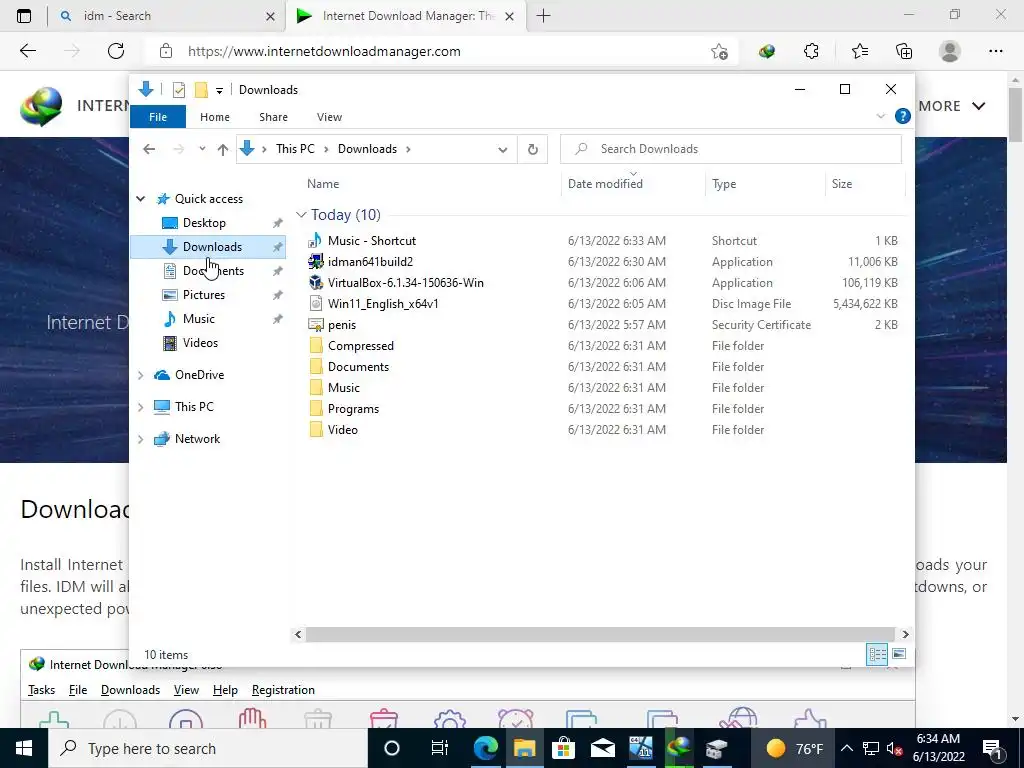Sort files by Size column header

tap(842, 184)
